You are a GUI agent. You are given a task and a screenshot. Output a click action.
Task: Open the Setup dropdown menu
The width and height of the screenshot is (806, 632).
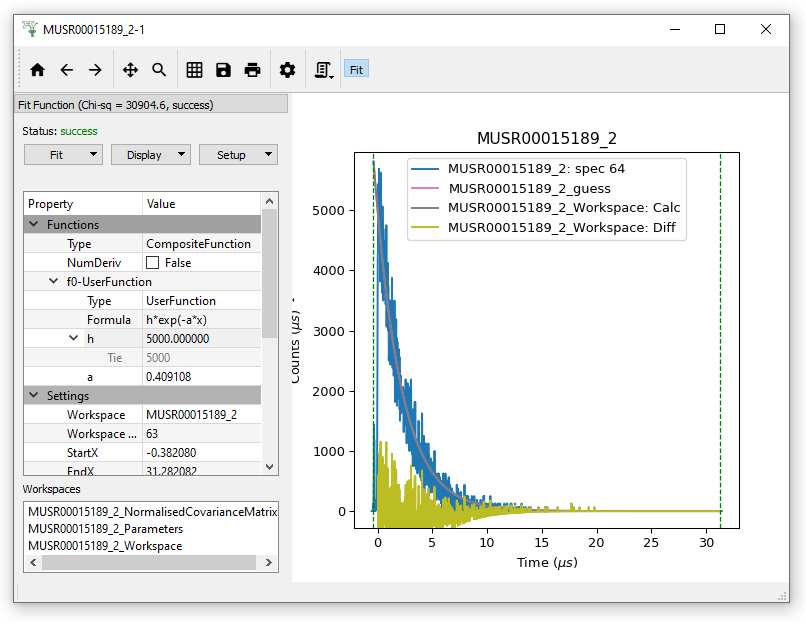coord(238,155)
